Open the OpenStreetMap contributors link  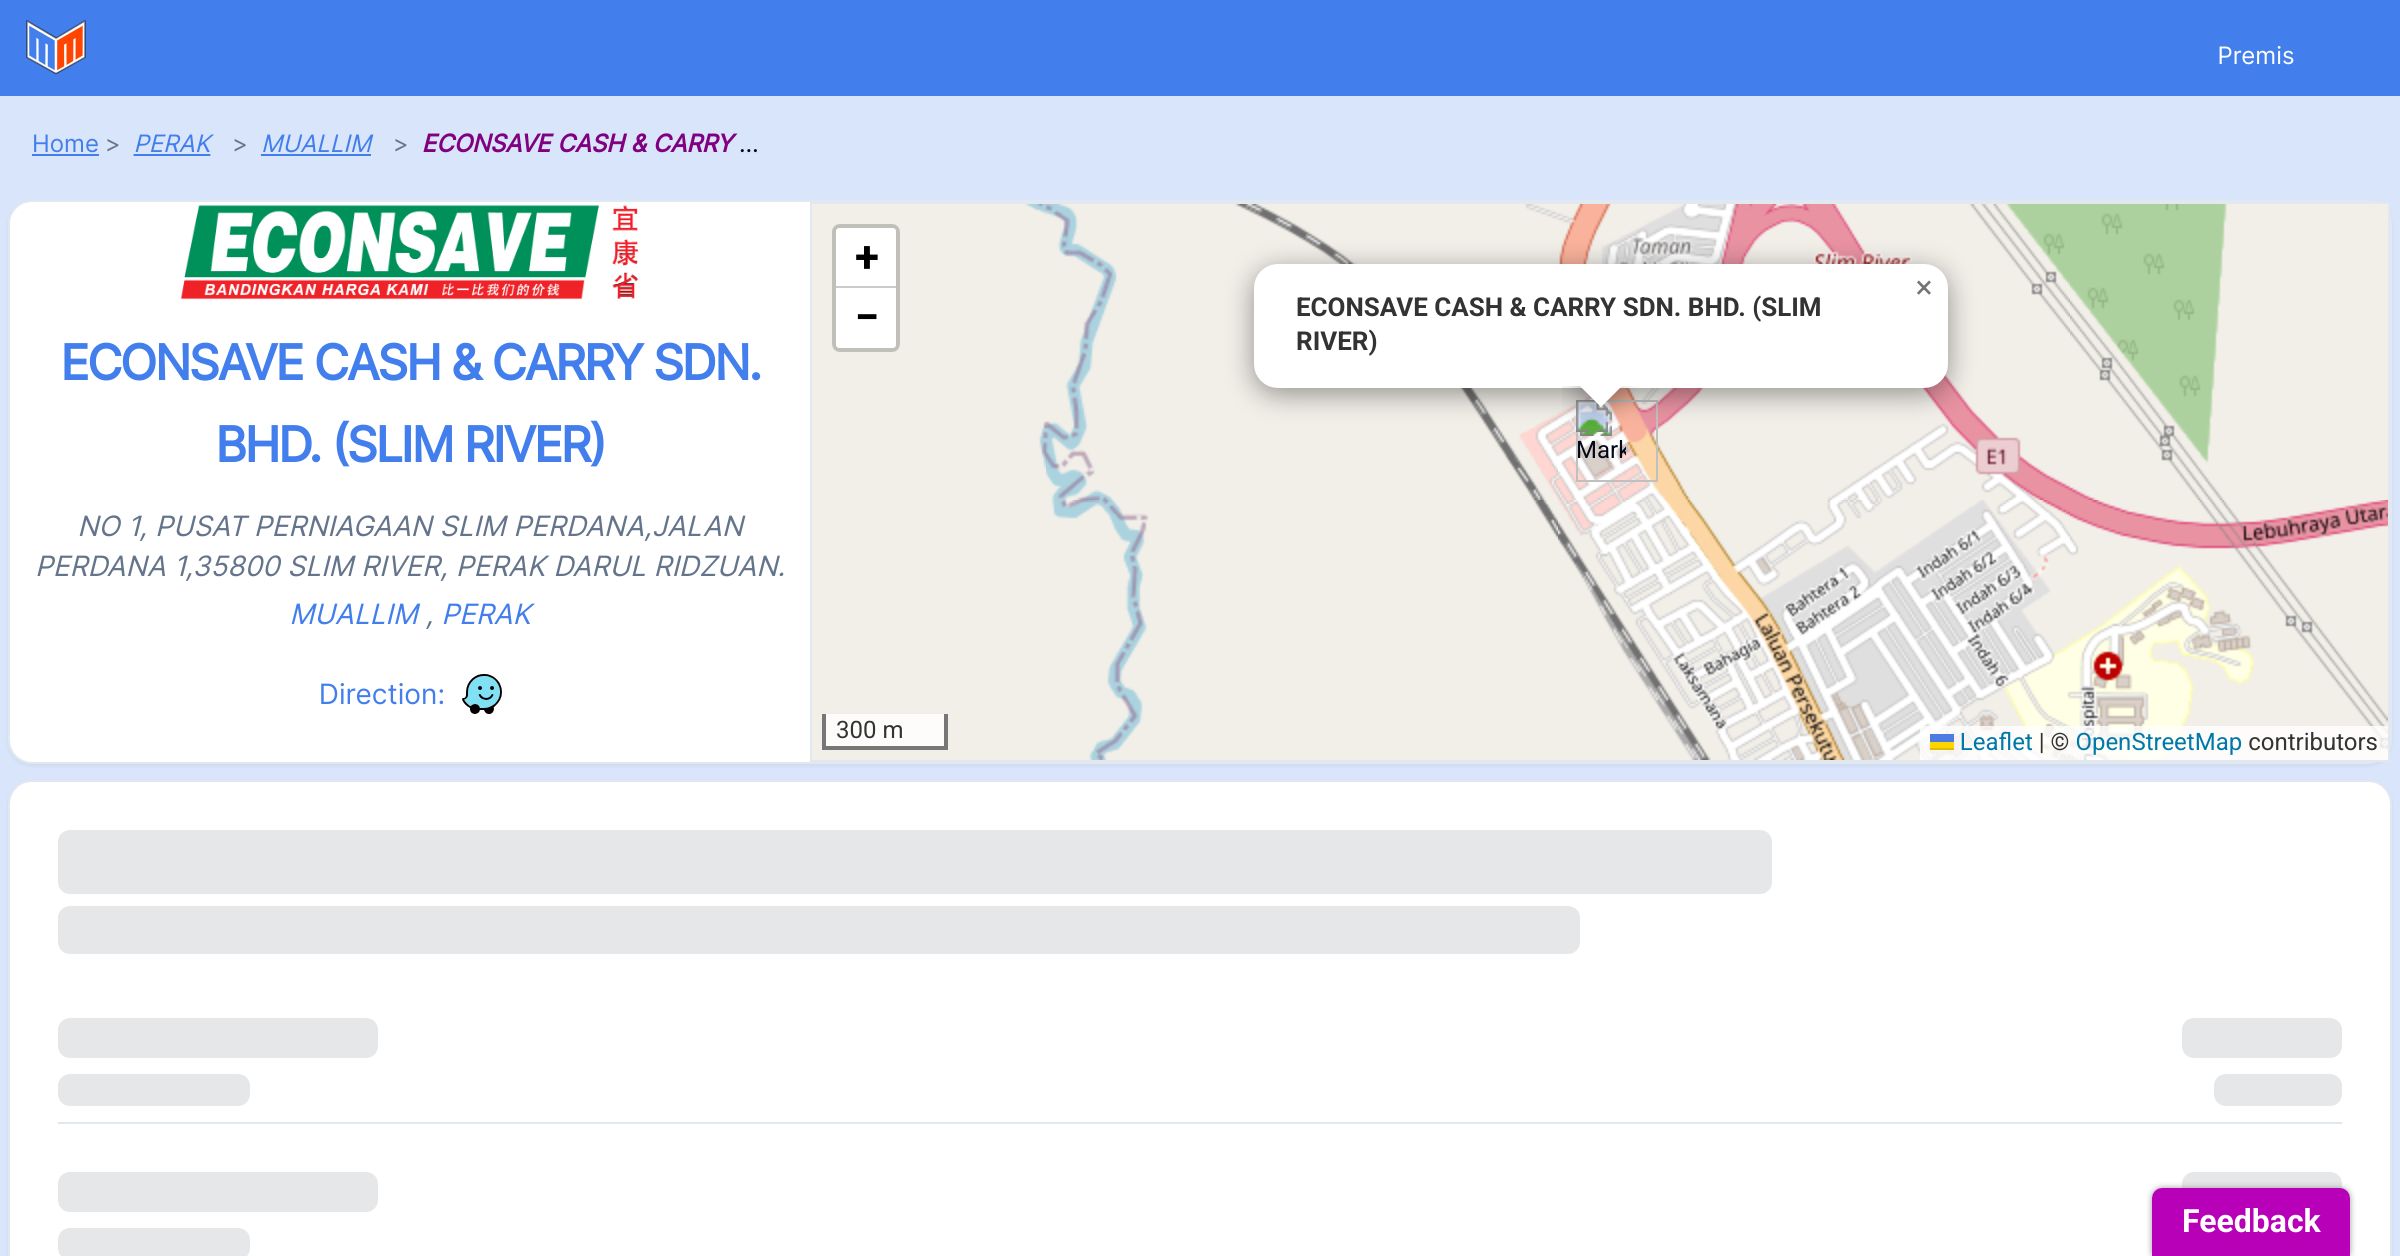(2158, 742)
